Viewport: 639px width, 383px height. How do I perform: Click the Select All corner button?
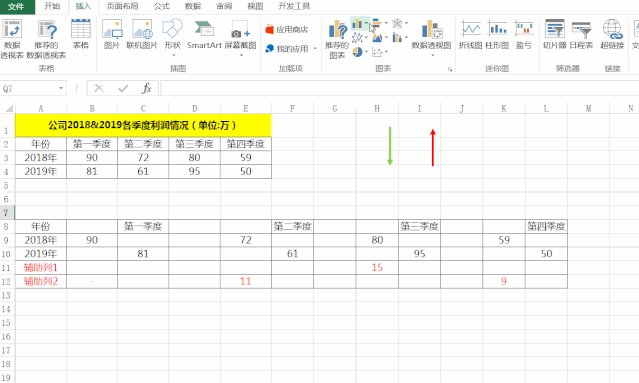pos(8,108)
